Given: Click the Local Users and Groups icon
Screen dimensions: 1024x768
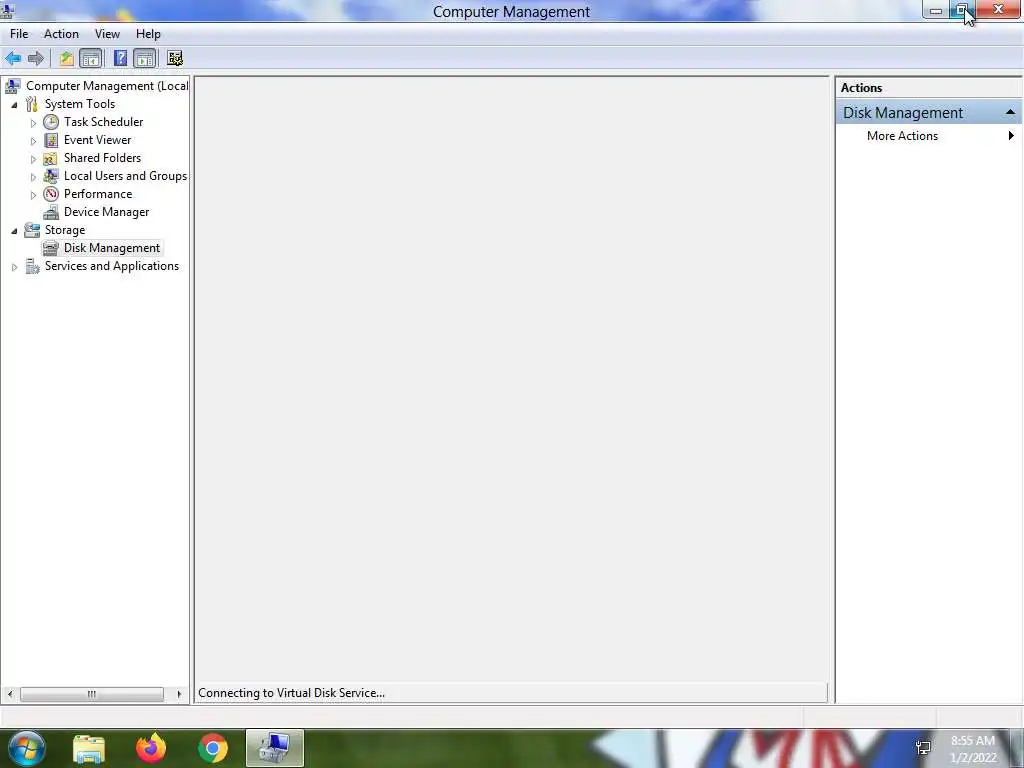Looking at the screenshot, I should click(x=51, y=176).
